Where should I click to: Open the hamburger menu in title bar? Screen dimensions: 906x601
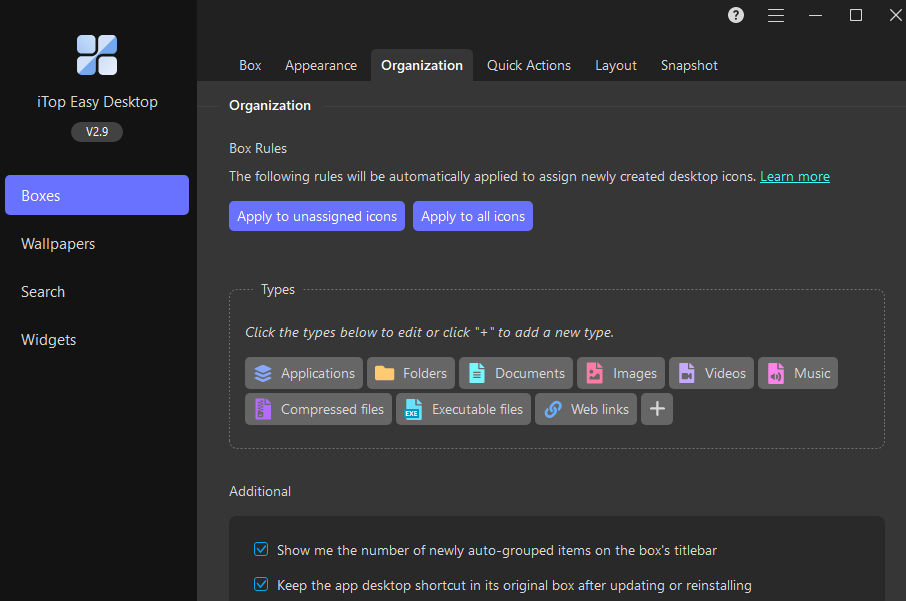[x=776, y=15]
